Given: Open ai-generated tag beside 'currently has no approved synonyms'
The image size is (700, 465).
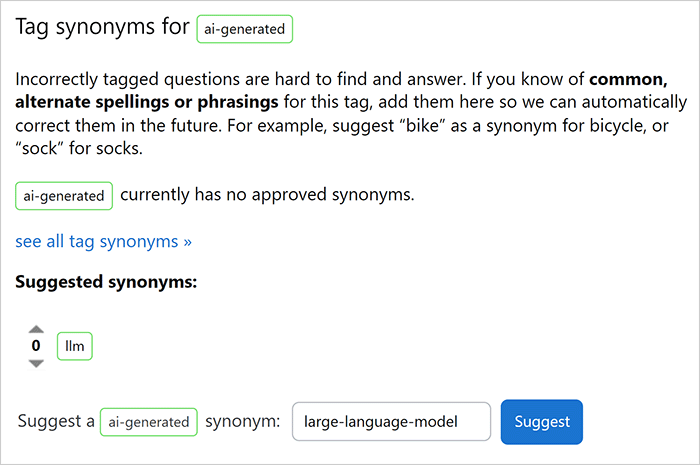Looking at the screenshot, I should pos(64,196).
